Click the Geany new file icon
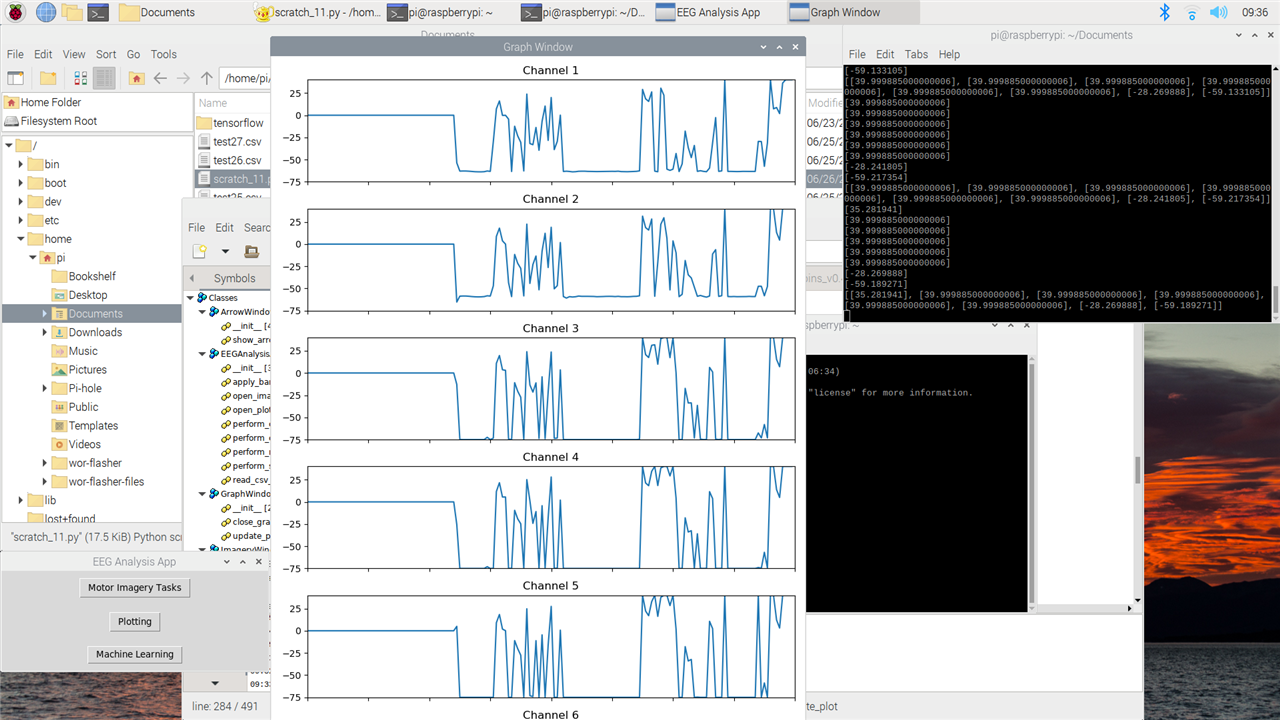 coord(200,251)
